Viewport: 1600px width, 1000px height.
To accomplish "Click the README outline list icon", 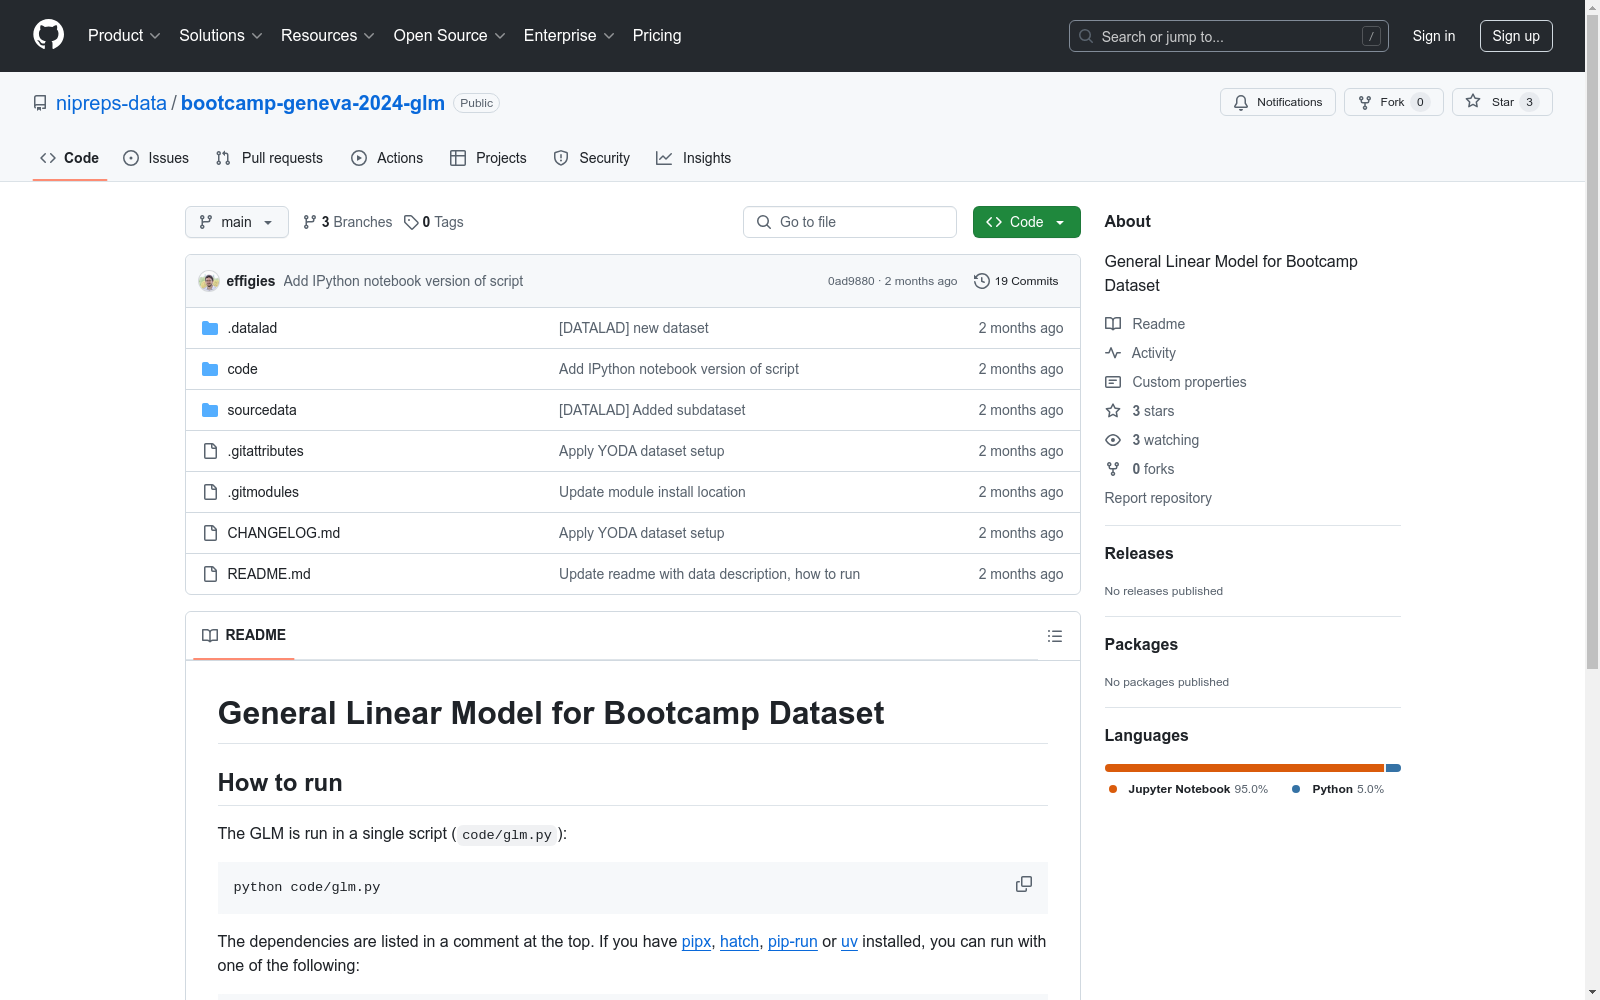I will (1054, 636).
